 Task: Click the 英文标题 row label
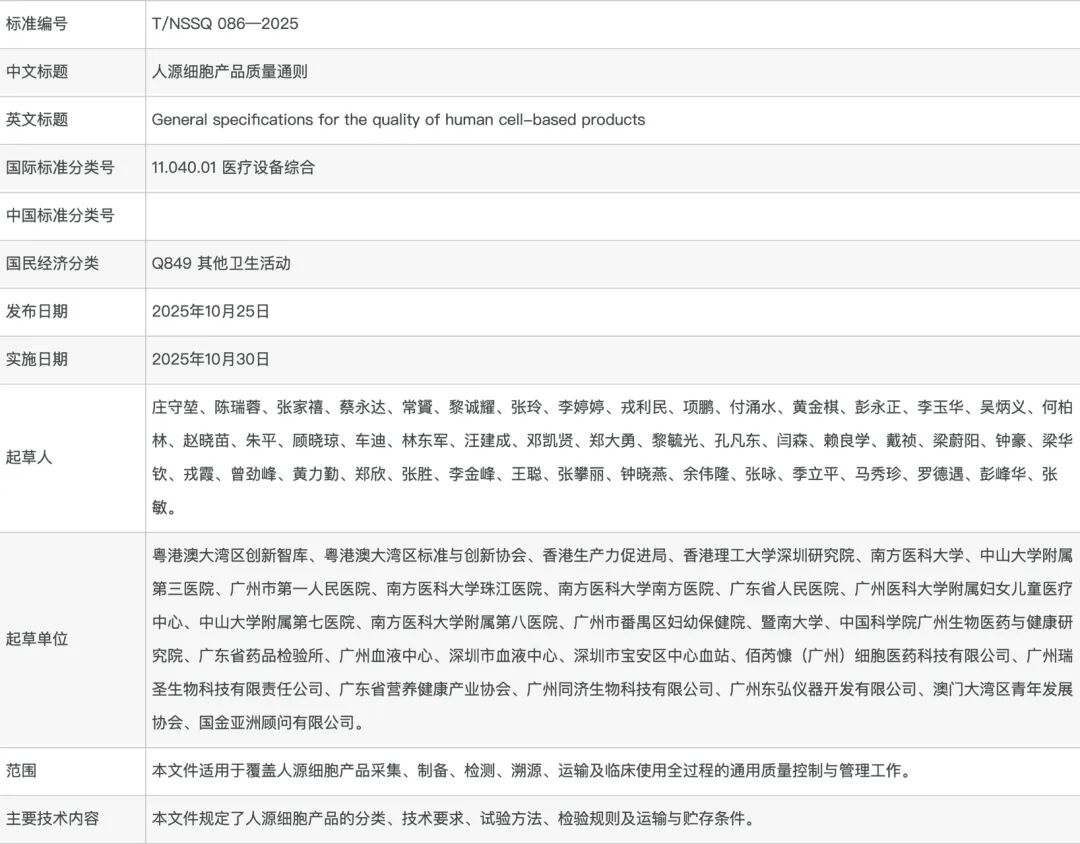(37, 120)
